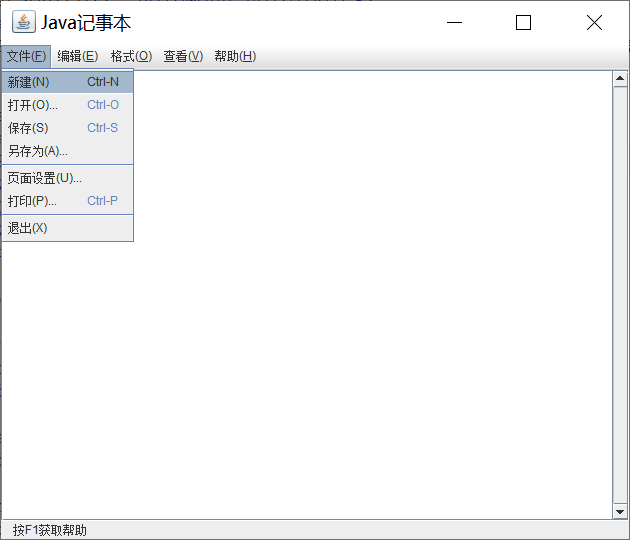Open 页面设置(U)... from the menu
Screen dimensions: 630x540
click(68, 178)
